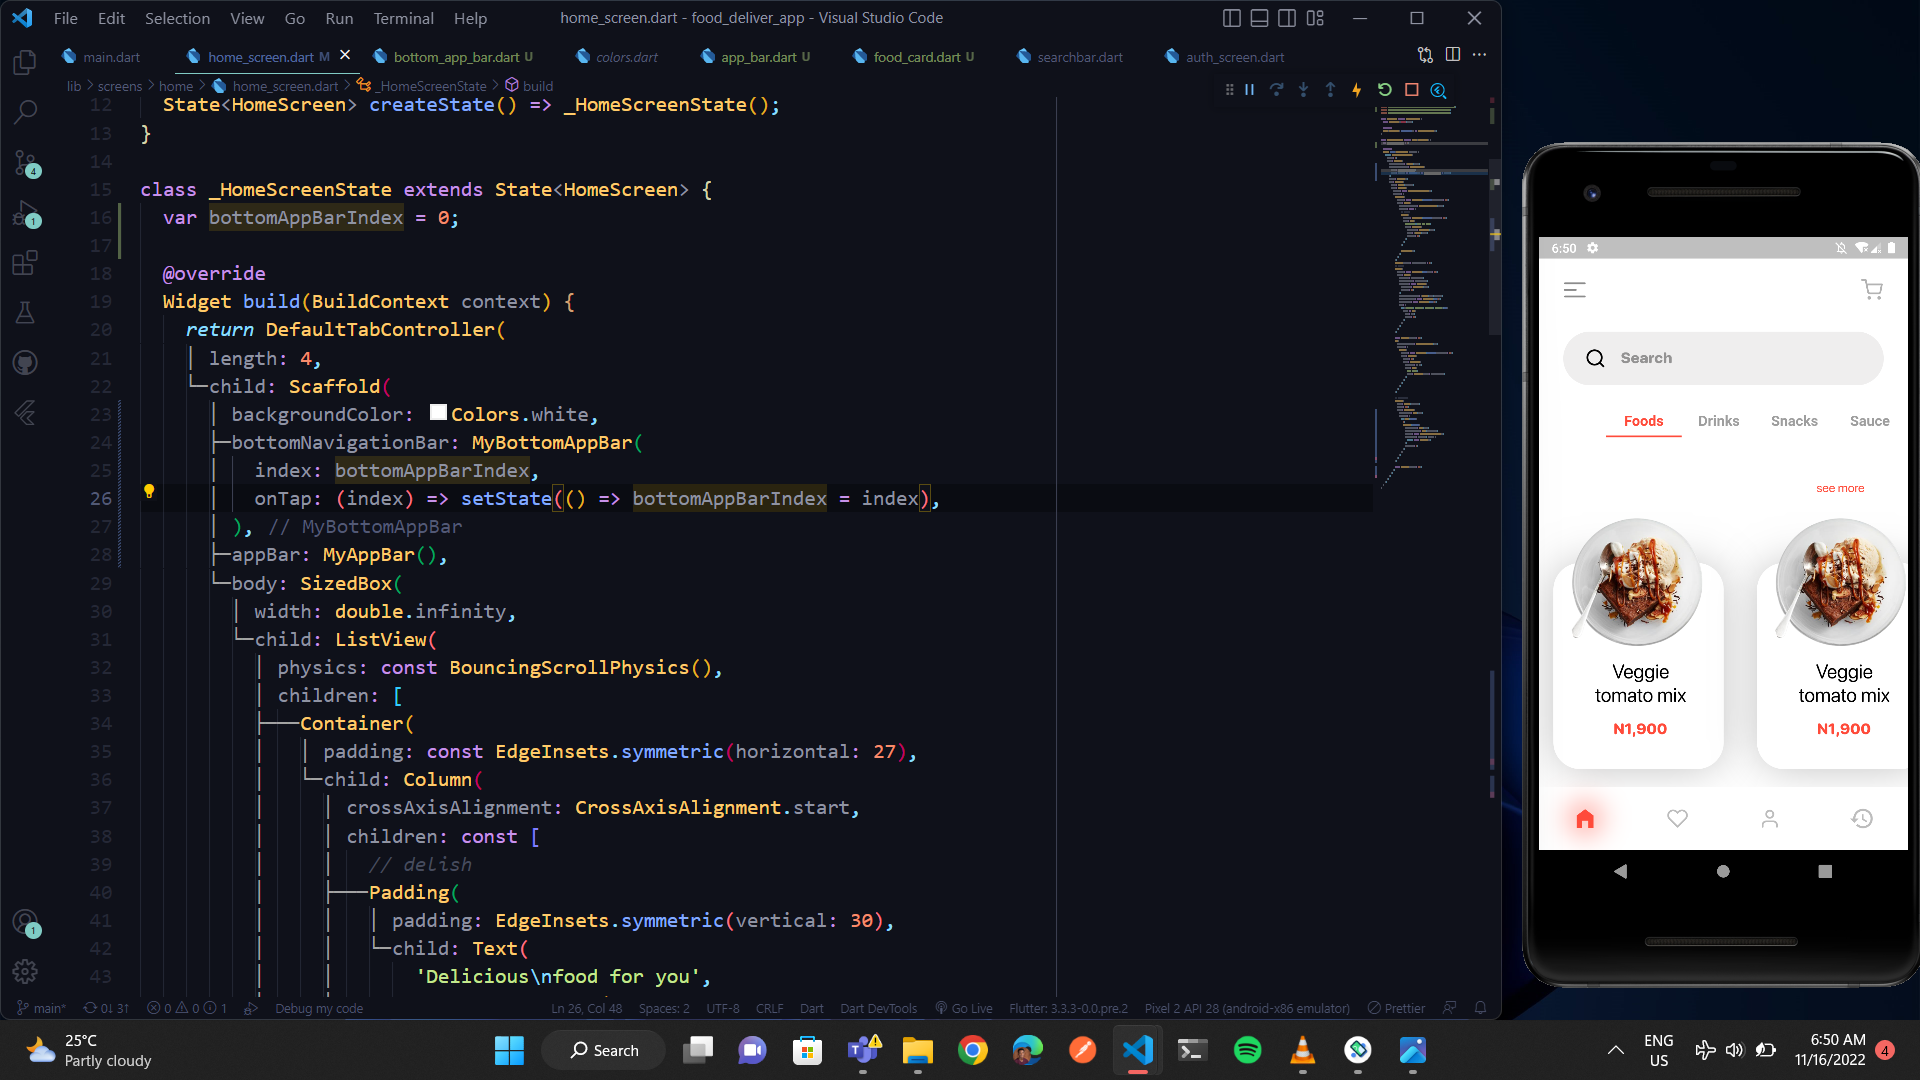Pause debugging in the debug toolbar
Image resolution: width=1920 pixels, height=1080 pixels.
click(1249, 90)
